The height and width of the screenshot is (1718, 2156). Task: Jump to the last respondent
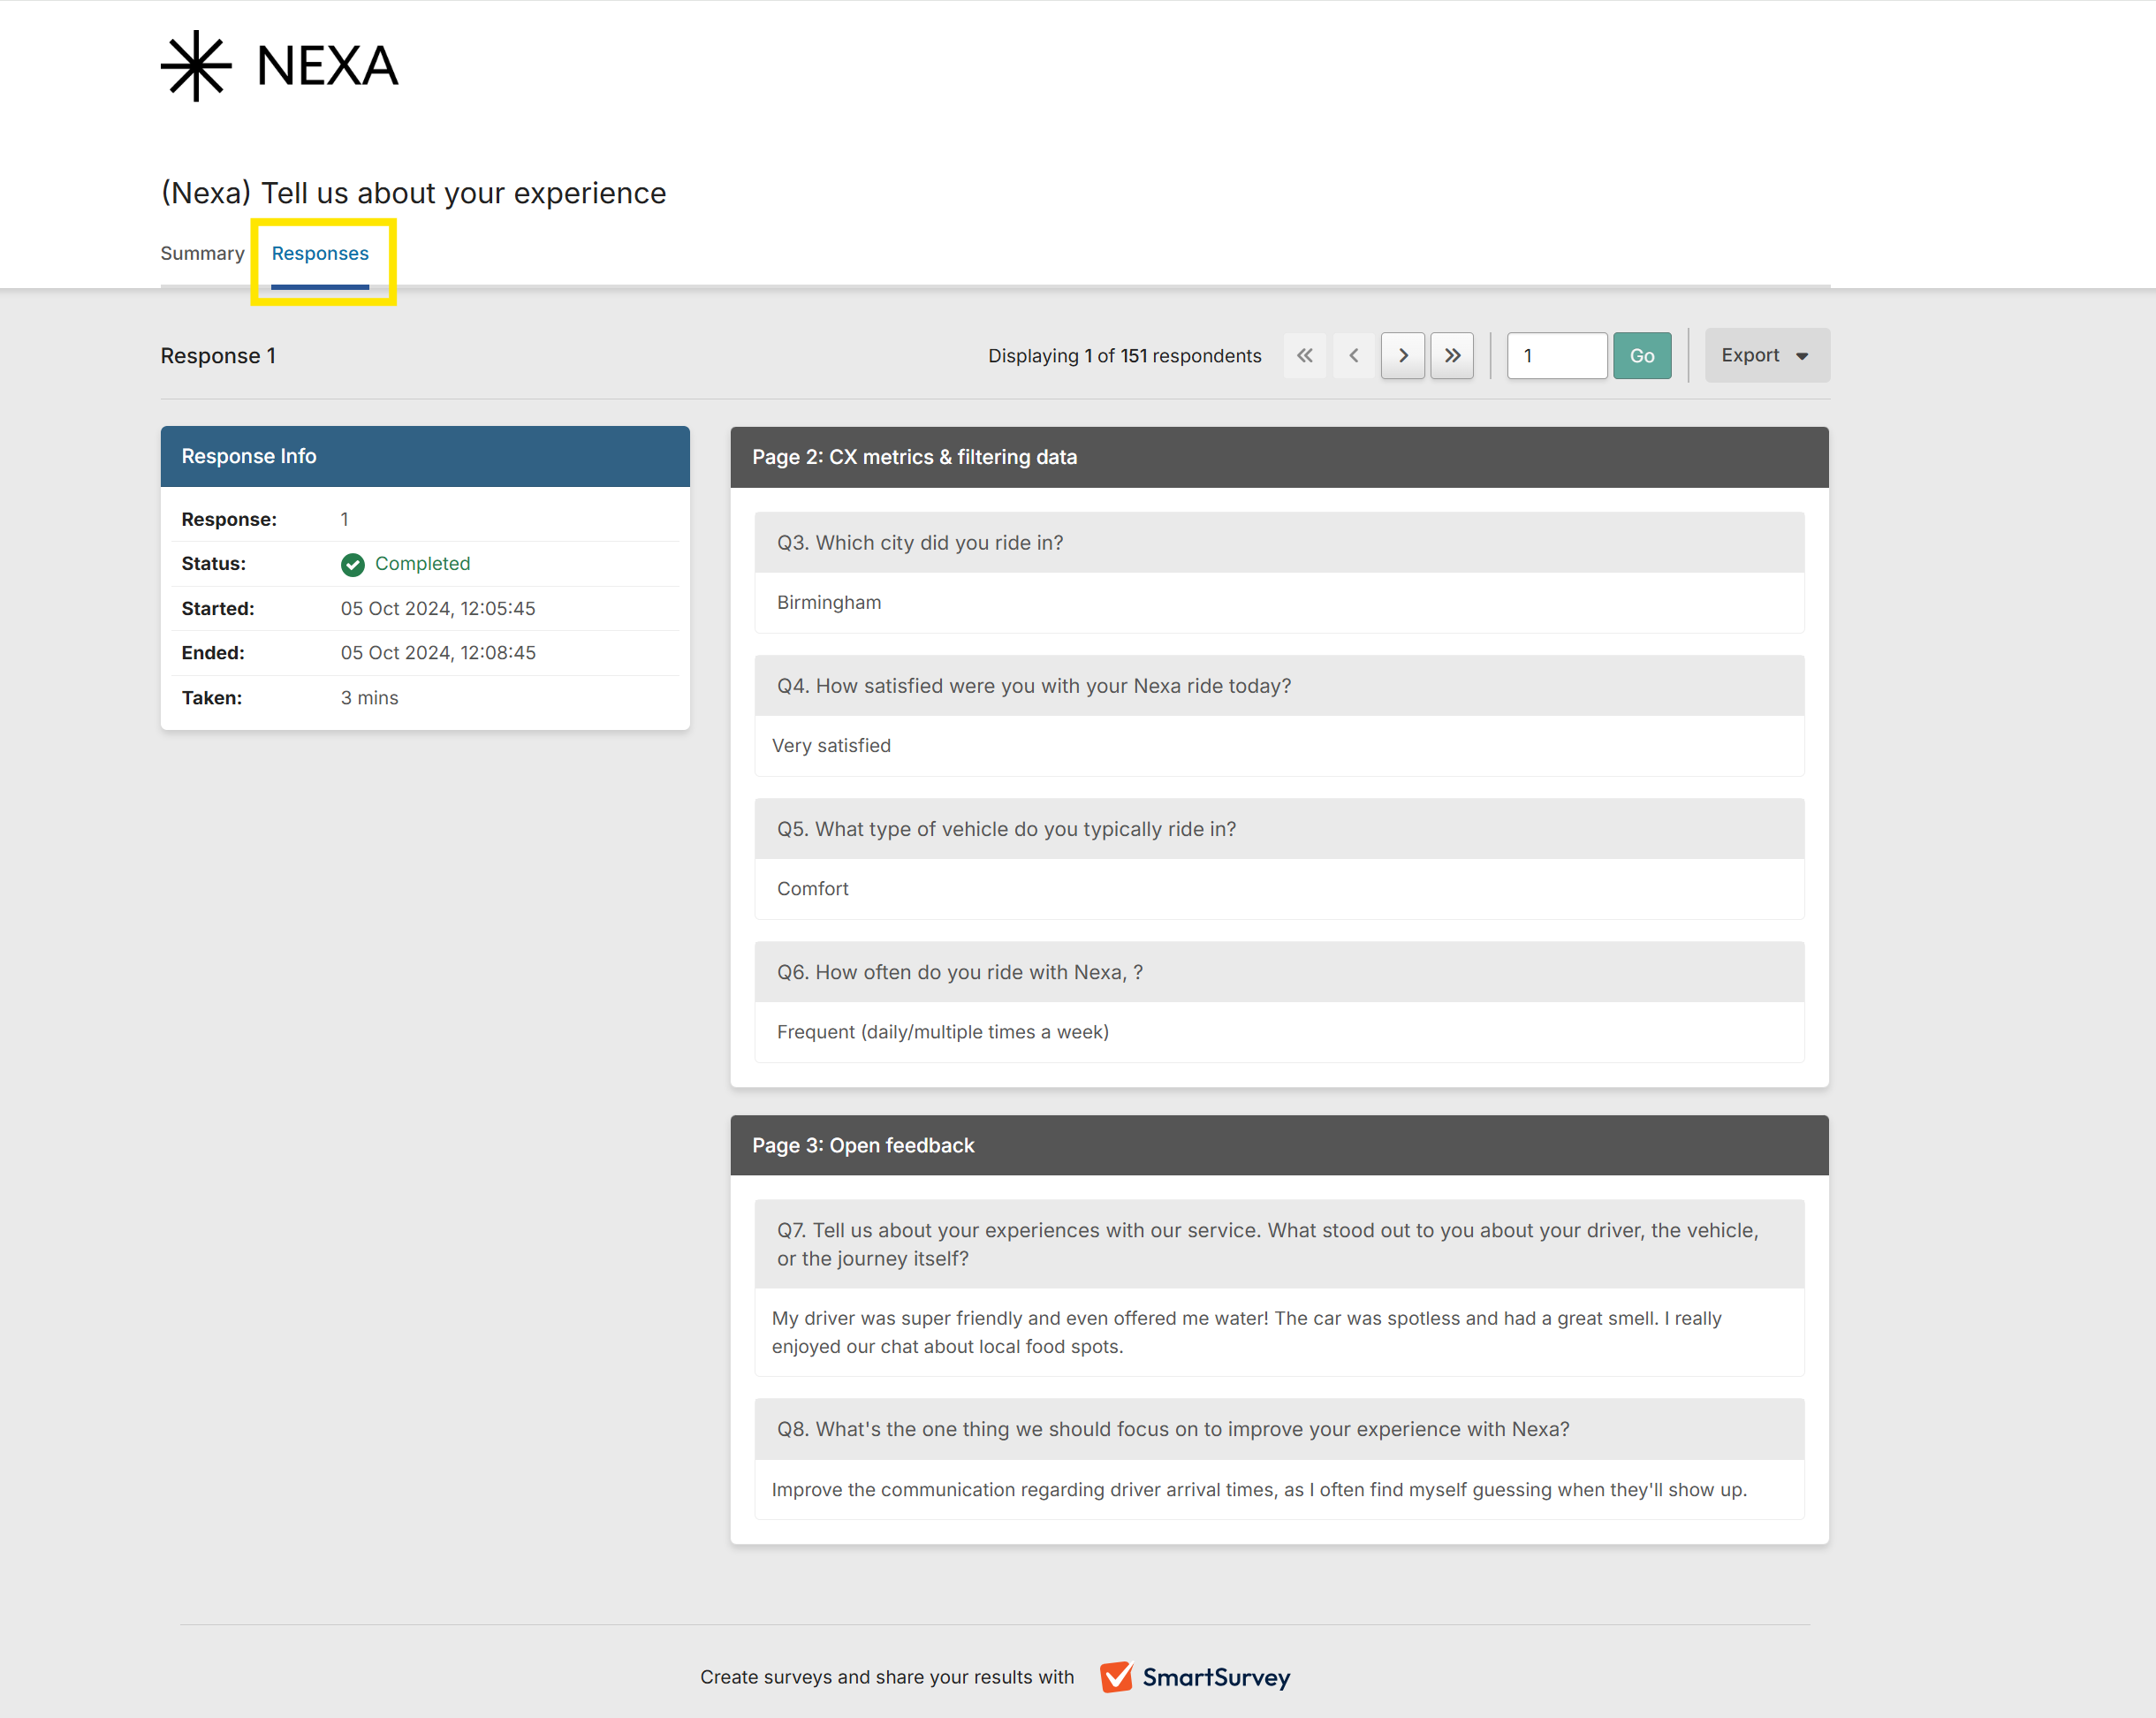(1452, 356)
